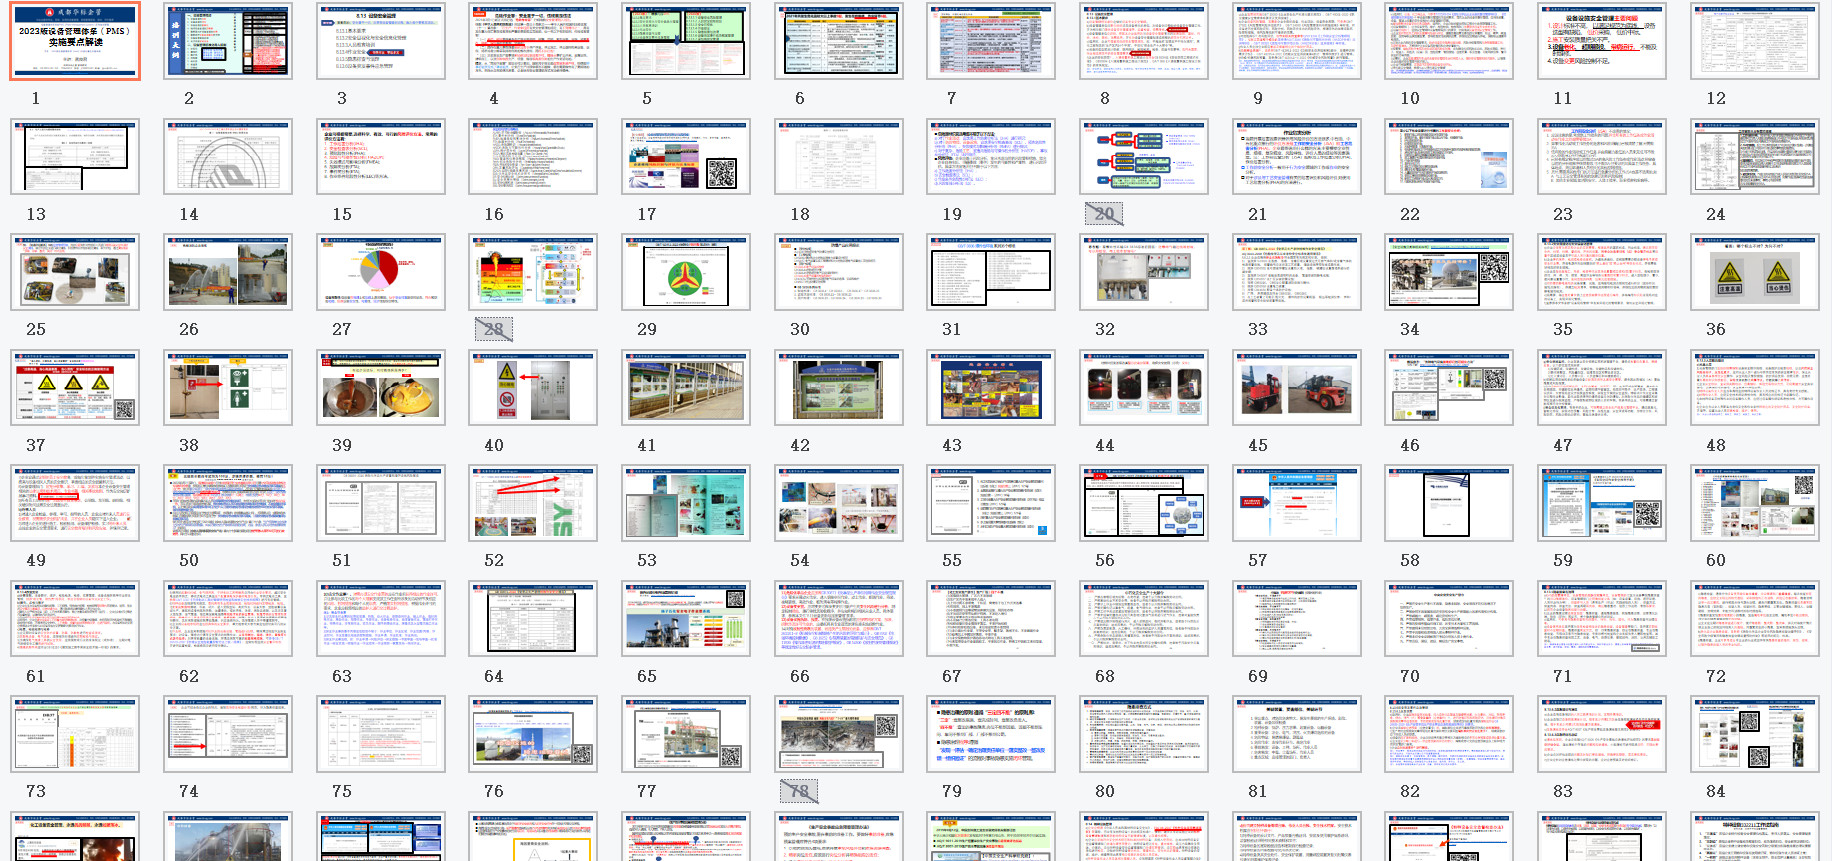Pick slide 44 with four dark photos
Image resolution: width=1832 pixels, height=861 pixels.
[x=1143, y=388]
